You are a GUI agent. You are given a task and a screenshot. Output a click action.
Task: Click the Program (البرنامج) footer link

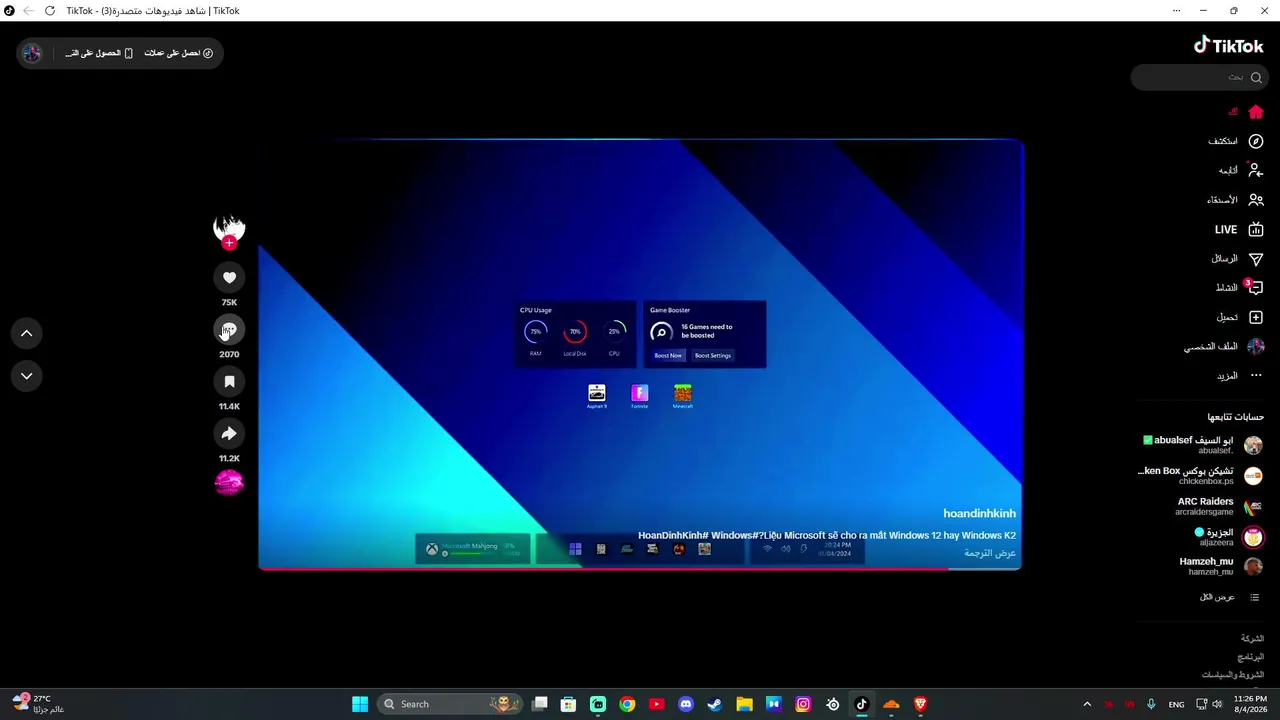[1251, 657]
